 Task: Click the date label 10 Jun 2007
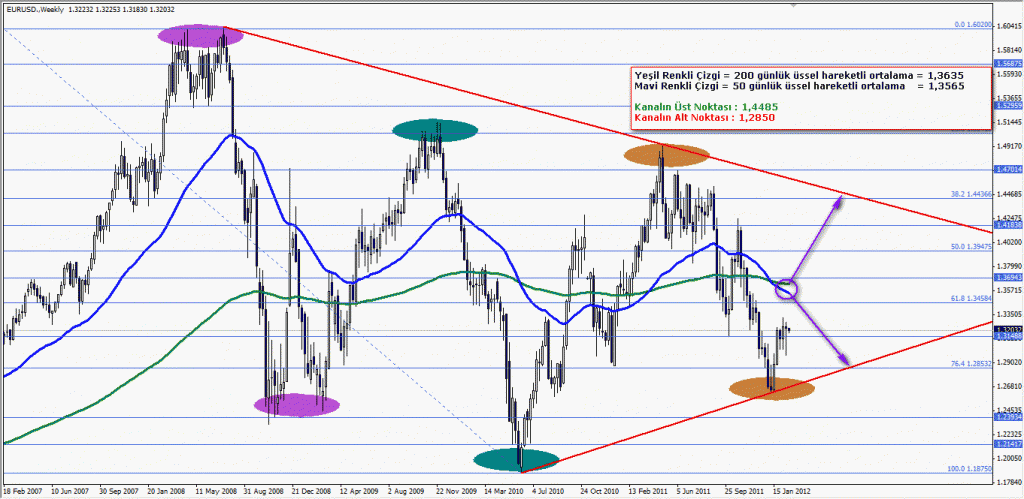tap(70, 489)
